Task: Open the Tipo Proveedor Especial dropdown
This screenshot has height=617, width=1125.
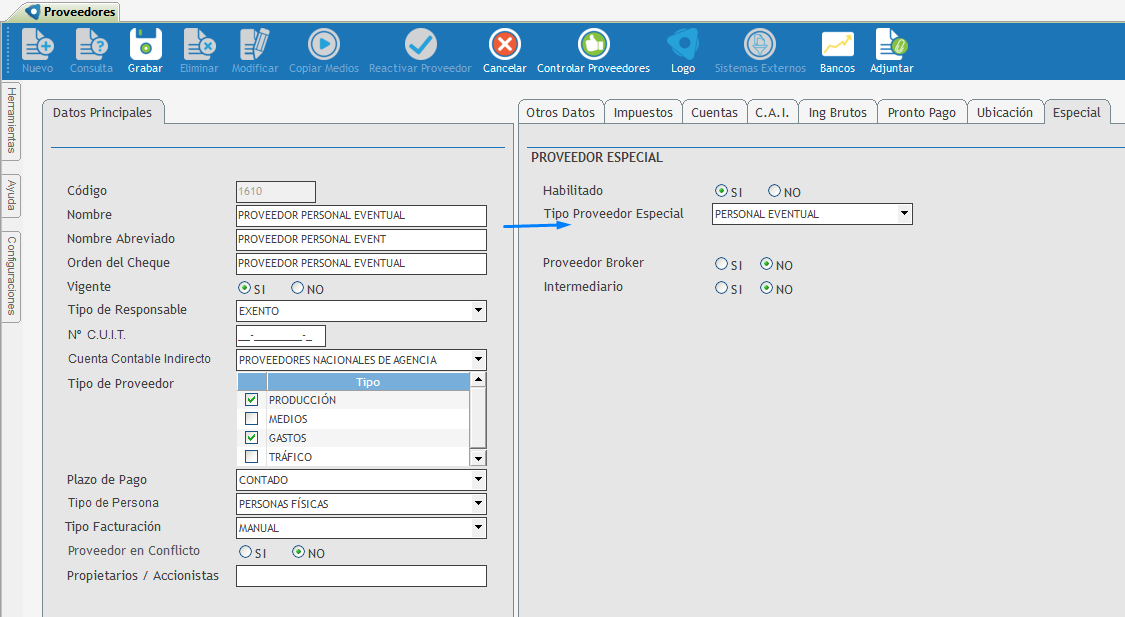Action: click(904, 214)
